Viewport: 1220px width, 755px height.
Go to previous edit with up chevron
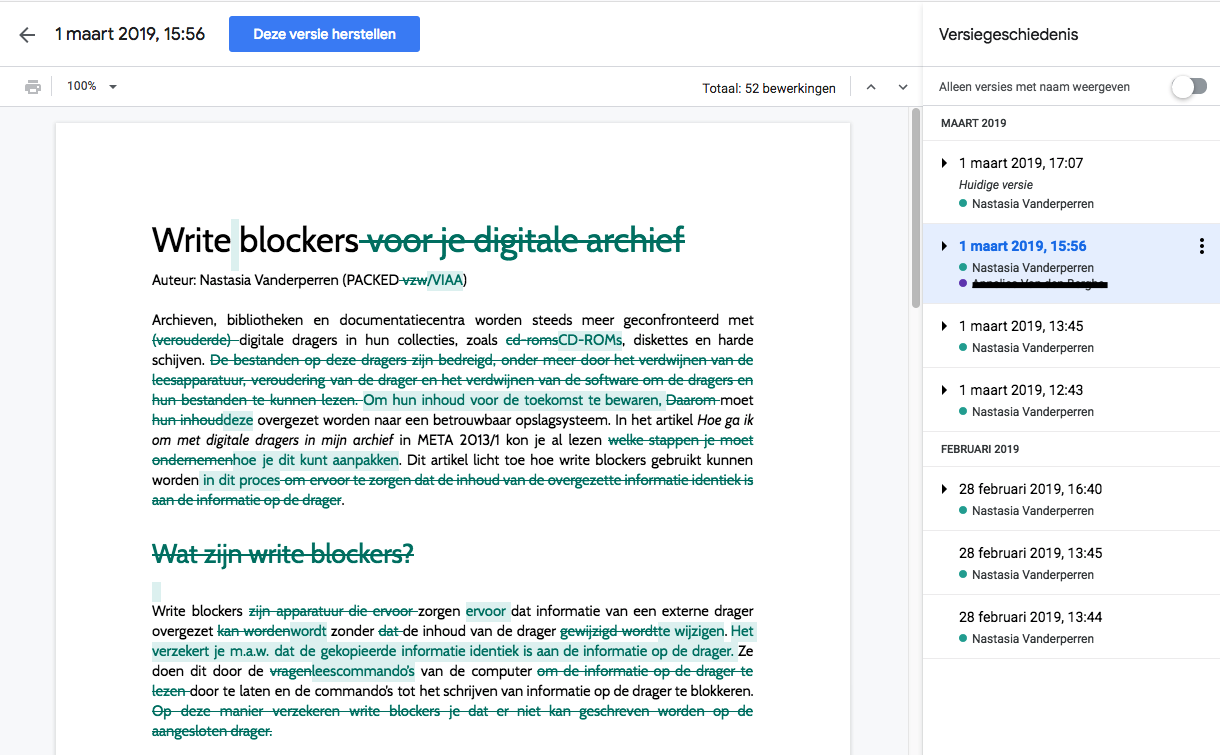tap(871, 88)
